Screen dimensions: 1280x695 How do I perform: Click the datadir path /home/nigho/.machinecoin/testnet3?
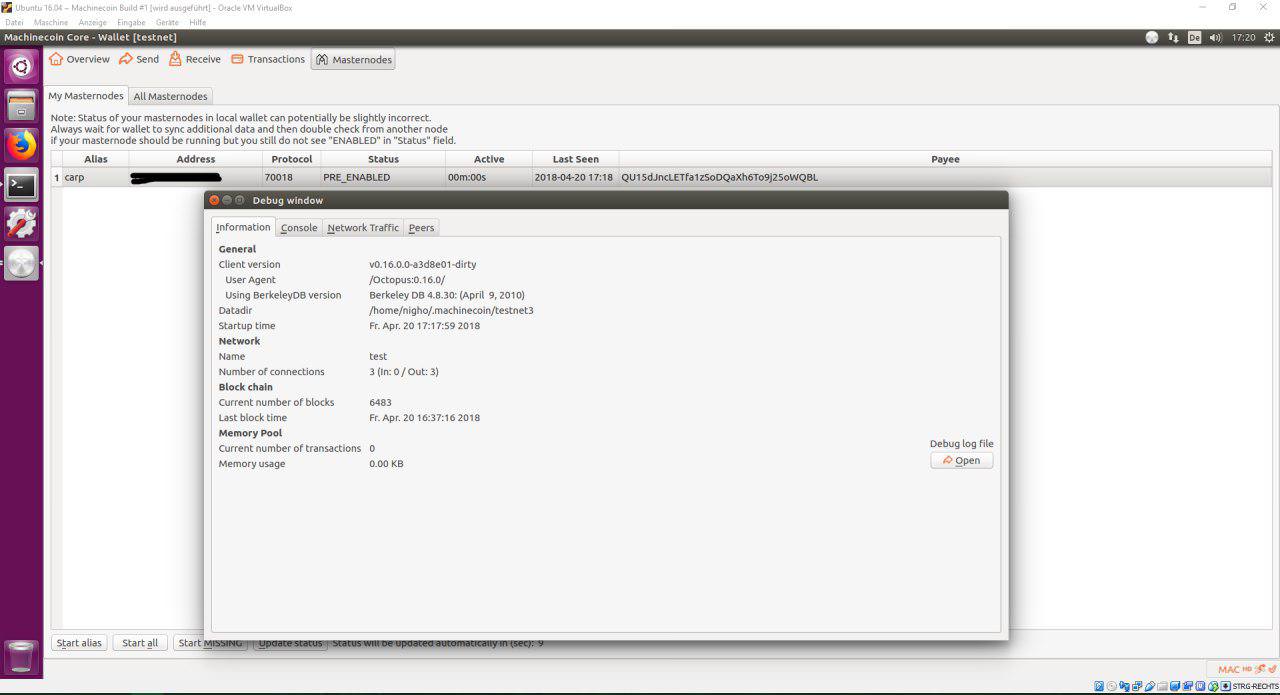pos(451,310)
